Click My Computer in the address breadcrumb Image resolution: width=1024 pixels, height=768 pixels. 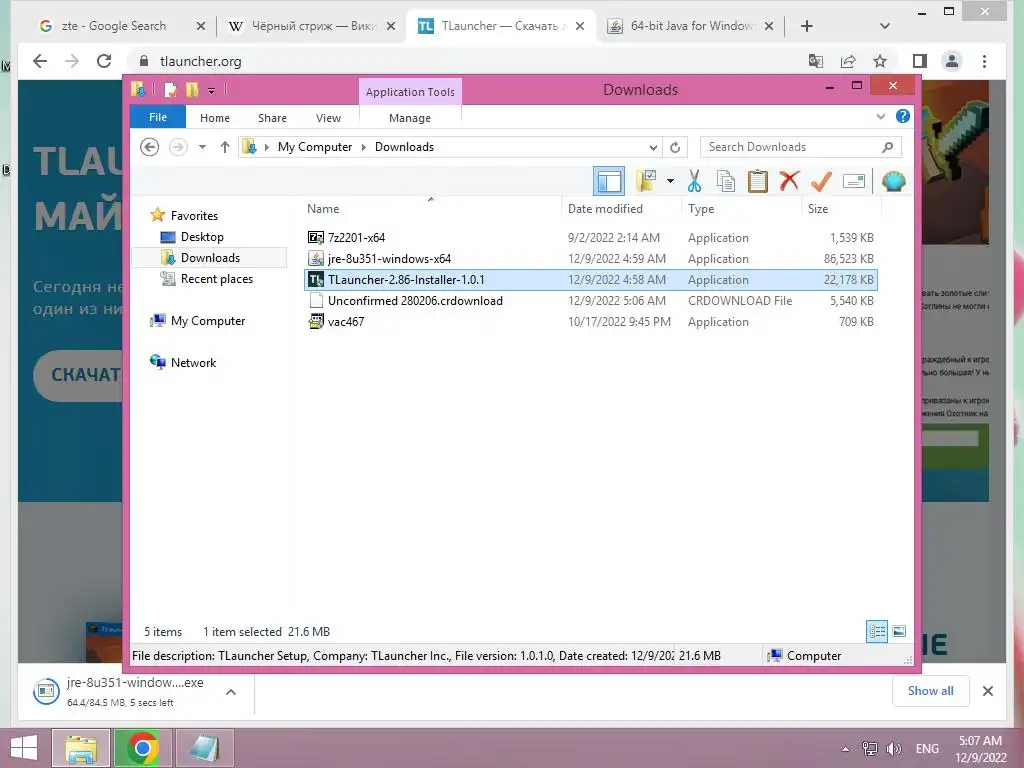[315, 147]
